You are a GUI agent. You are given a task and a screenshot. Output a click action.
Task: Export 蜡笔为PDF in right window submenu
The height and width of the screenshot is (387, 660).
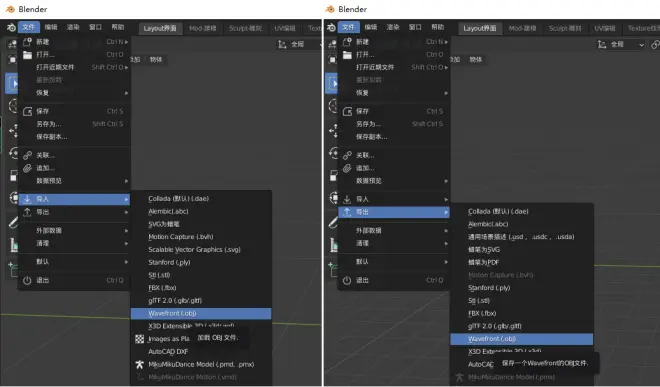click(x=522, y=262)
